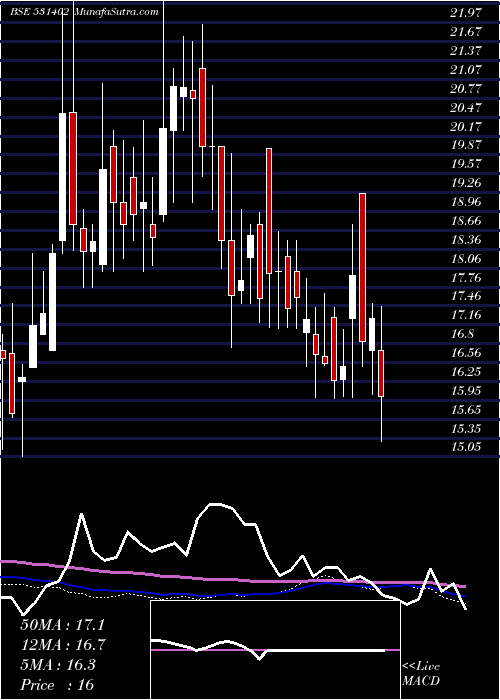The width and height of the screenshot is (500, 700).
Task: Select the 18.66 axis value
Action: point(466,221)
